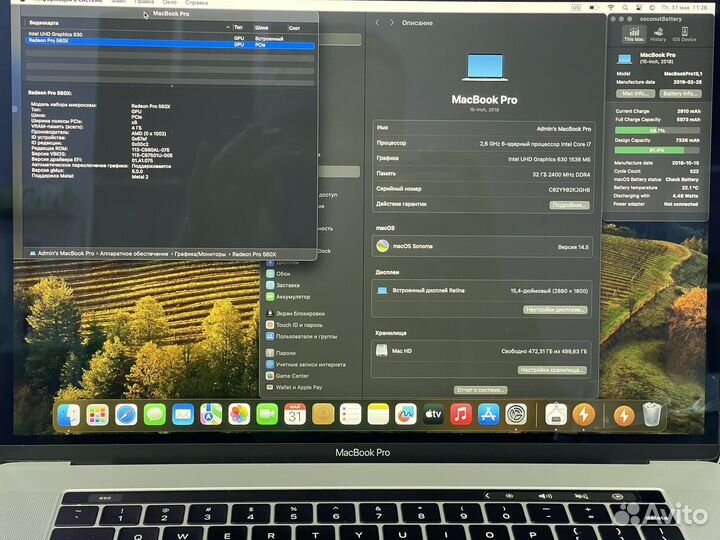Open the Notes app in the Dock
This screenshot has width=720, height=540.
pyautogui.click(x=378, y=415)
